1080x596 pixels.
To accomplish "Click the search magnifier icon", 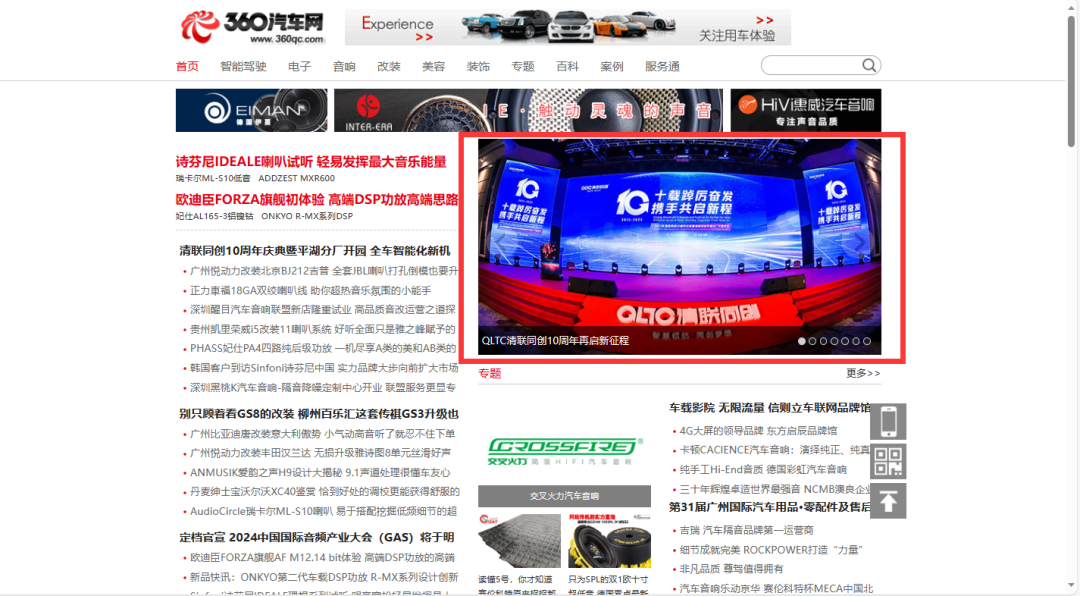I will [x=869, y=65].
